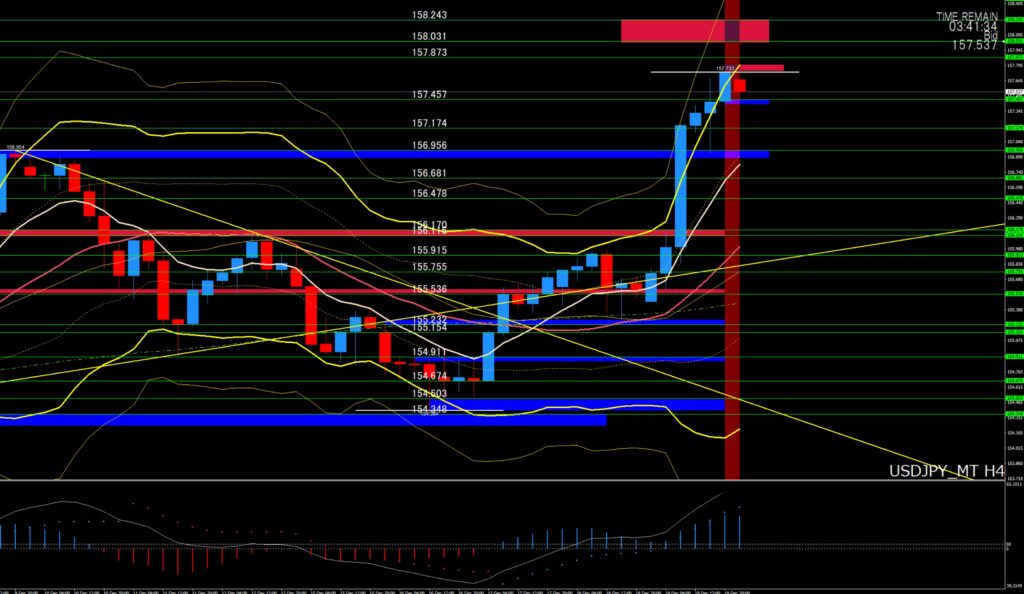This screenshot has height=594, width=1024.
Task: Click the 157.457 price level label
Action: point(429,94)
